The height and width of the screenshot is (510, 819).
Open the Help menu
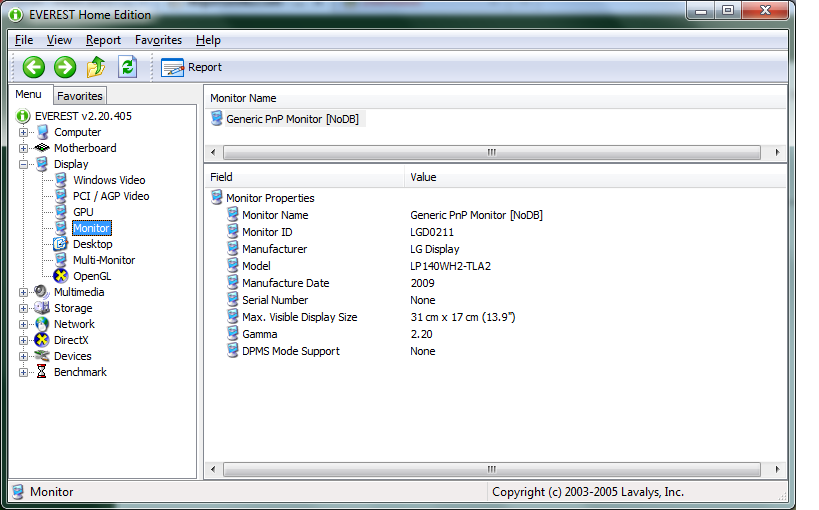tap(208, 40)
